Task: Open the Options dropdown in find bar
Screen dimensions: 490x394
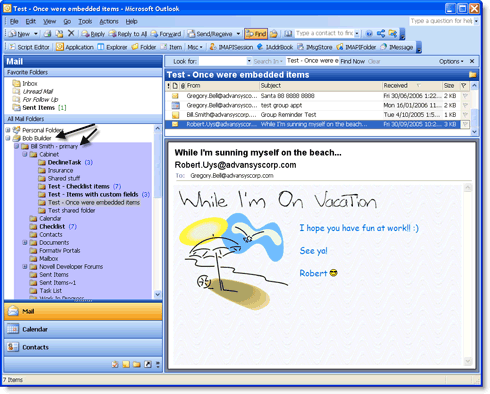Action: (x=451, y=61)
